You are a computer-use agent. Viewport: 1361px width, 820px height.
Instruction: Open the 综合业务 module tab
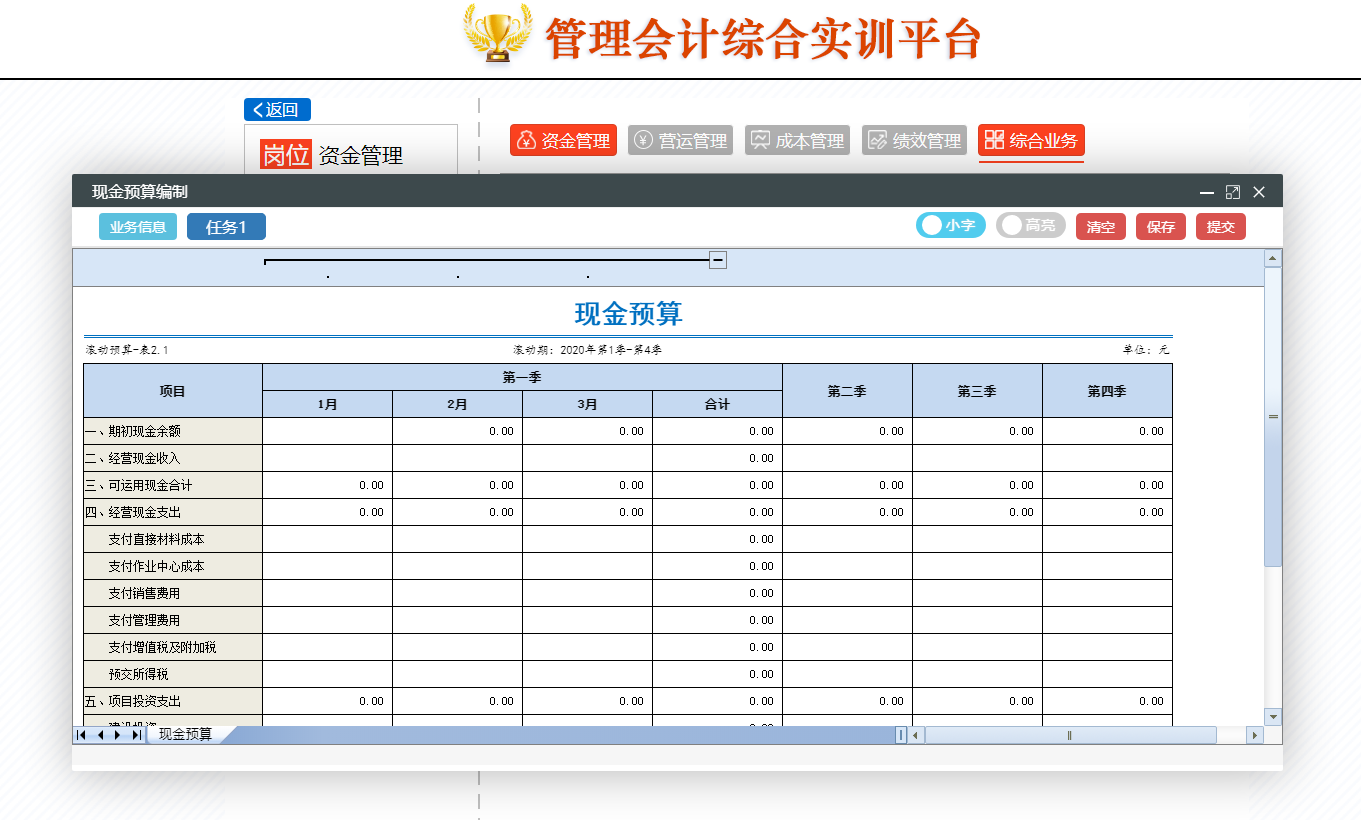tap(1031, 141)
